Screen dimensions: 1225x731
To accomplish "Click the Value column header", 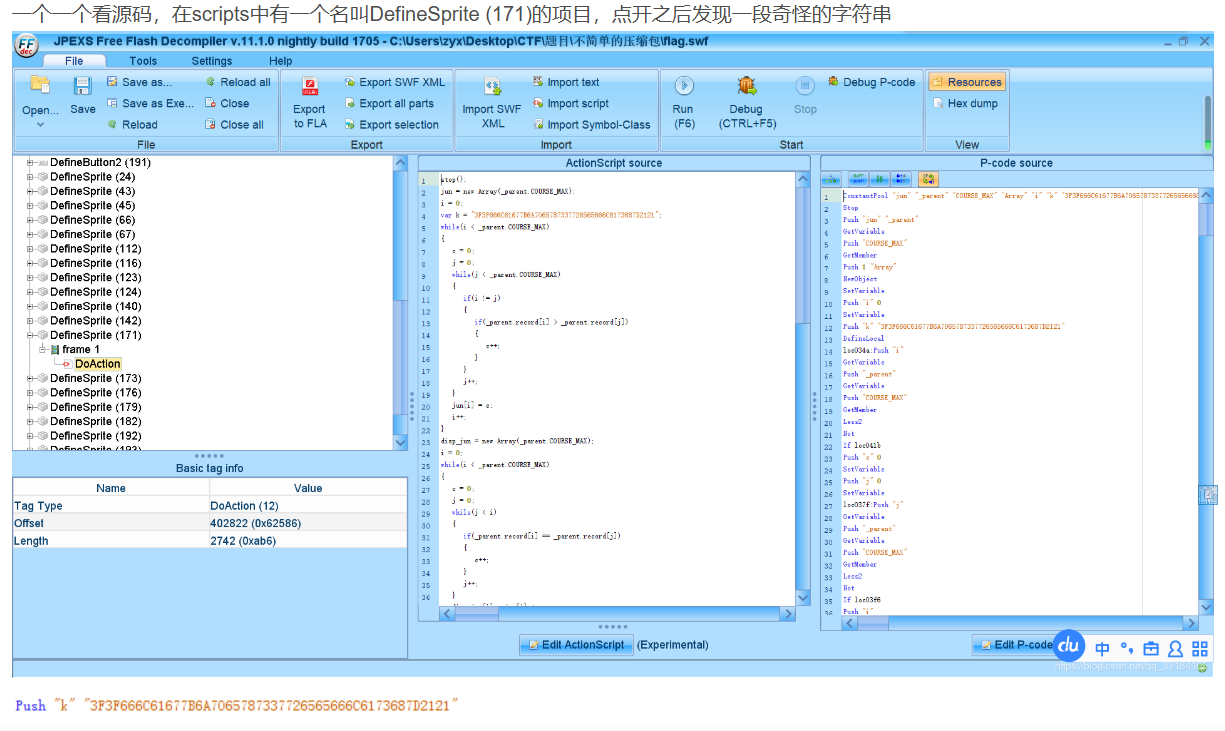I will [x=308, y=488].
